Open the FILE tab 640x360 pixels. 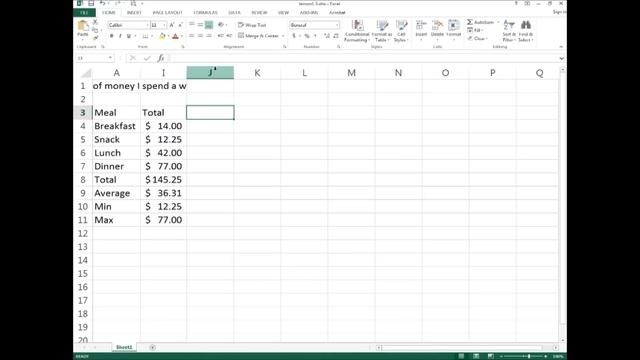coord(84,13)
